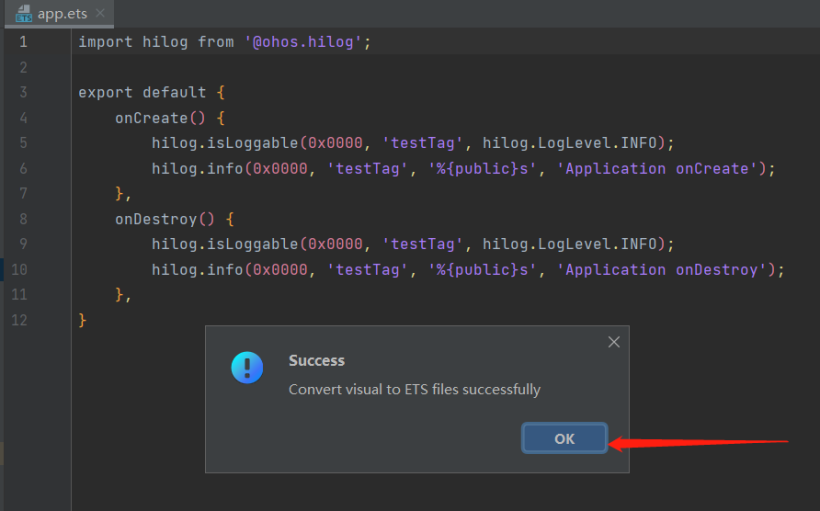
Task: Click the blue exclamation info icon
Action: pyautogui.click(x=247, y=367)
